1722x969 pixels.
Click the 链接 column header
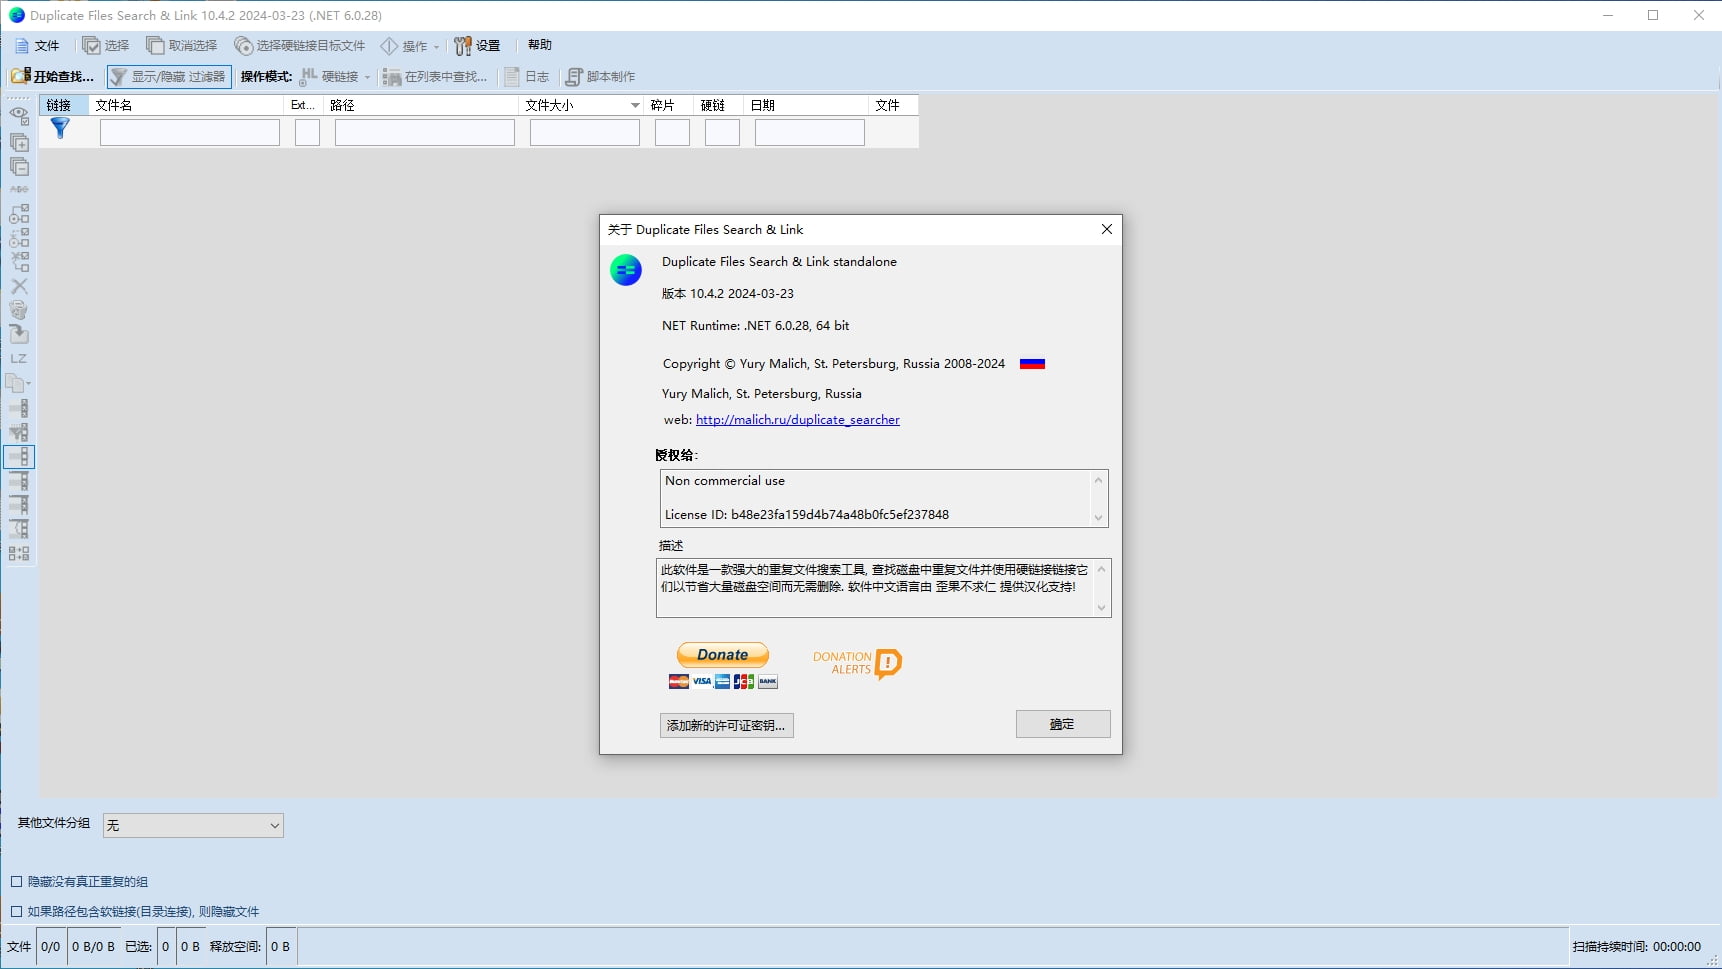click(x=64, y=105)
